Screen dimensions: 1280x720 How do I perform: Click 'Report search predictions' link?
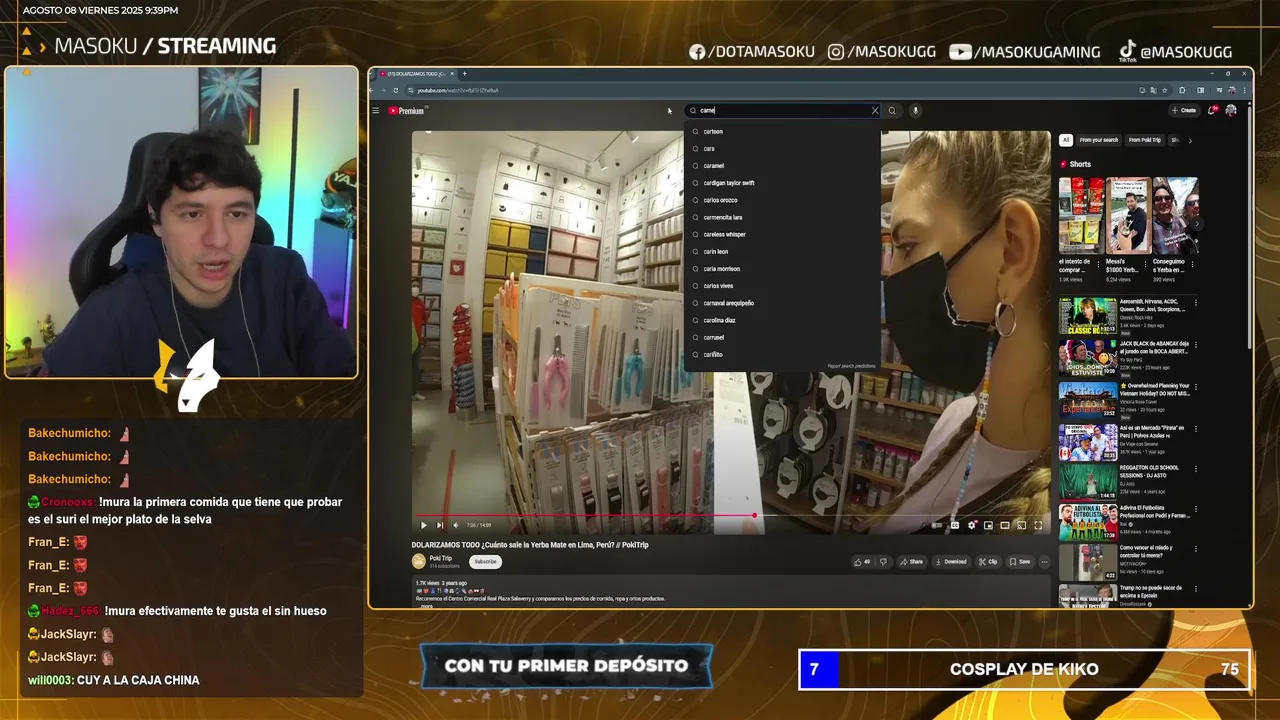pyautogui.click(x=851, y=366)
